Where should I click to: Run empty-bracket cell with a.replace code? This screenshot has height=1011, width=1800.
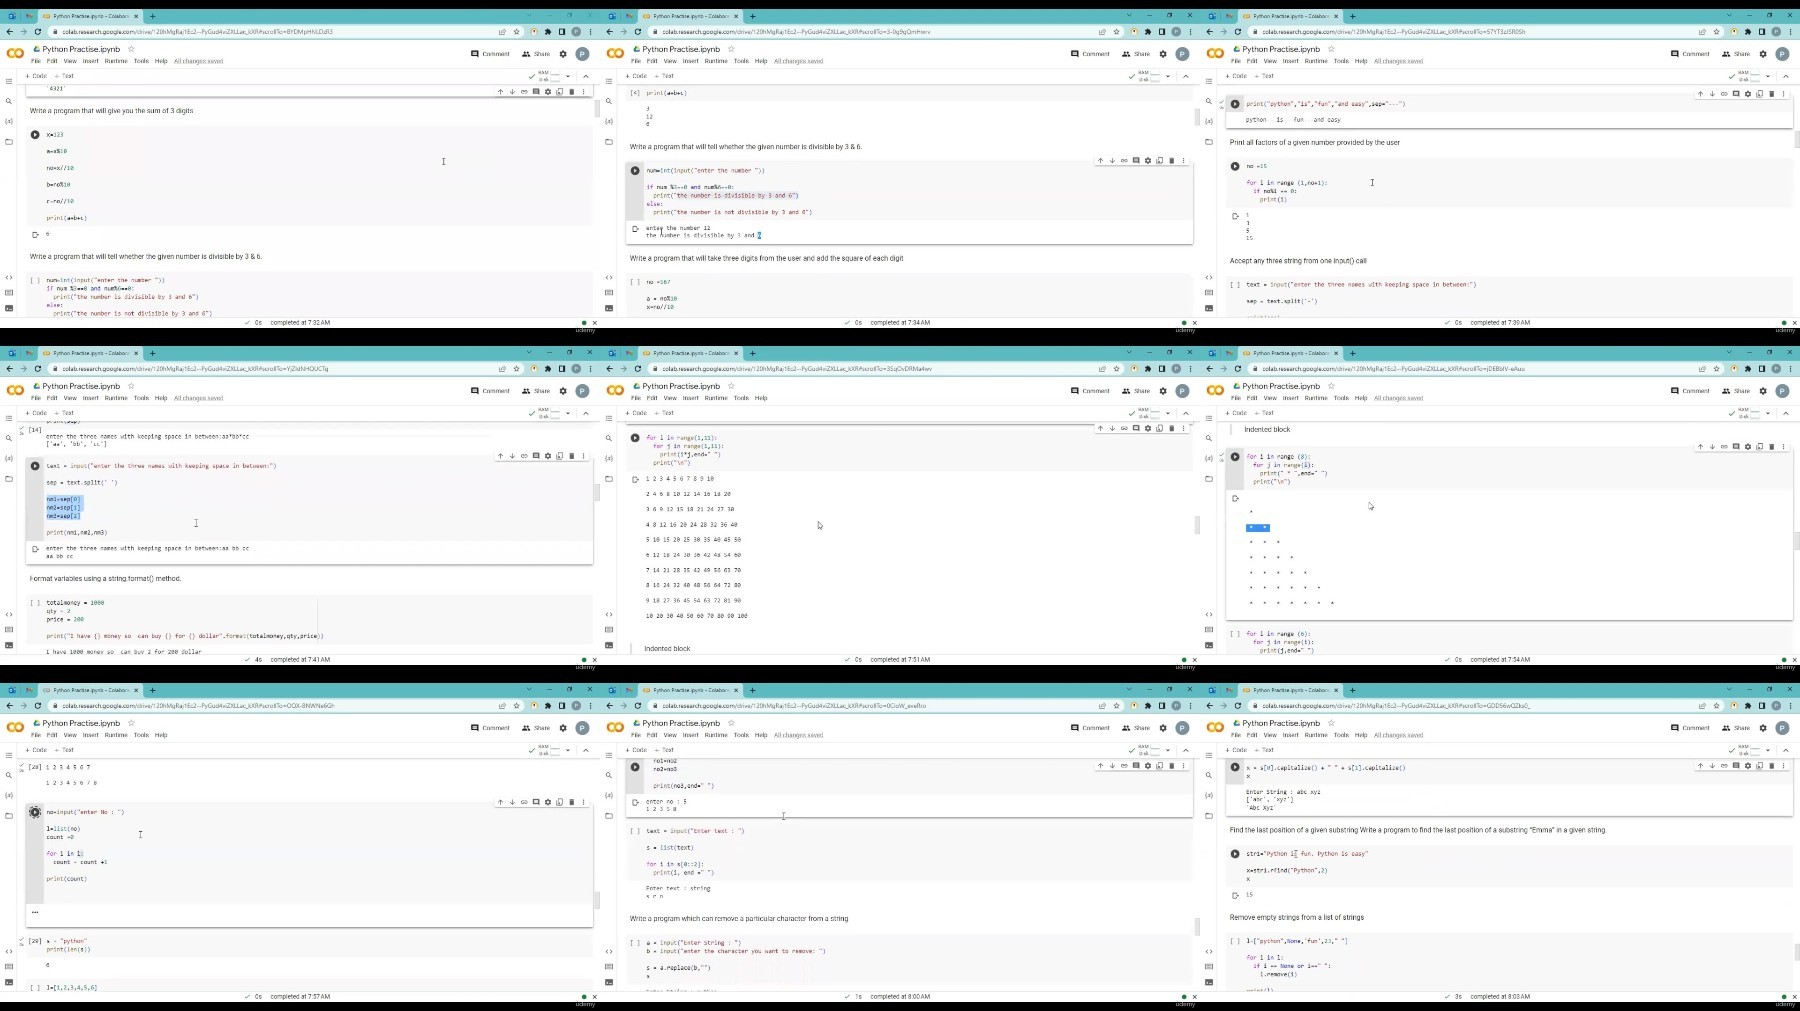(635, 942)
